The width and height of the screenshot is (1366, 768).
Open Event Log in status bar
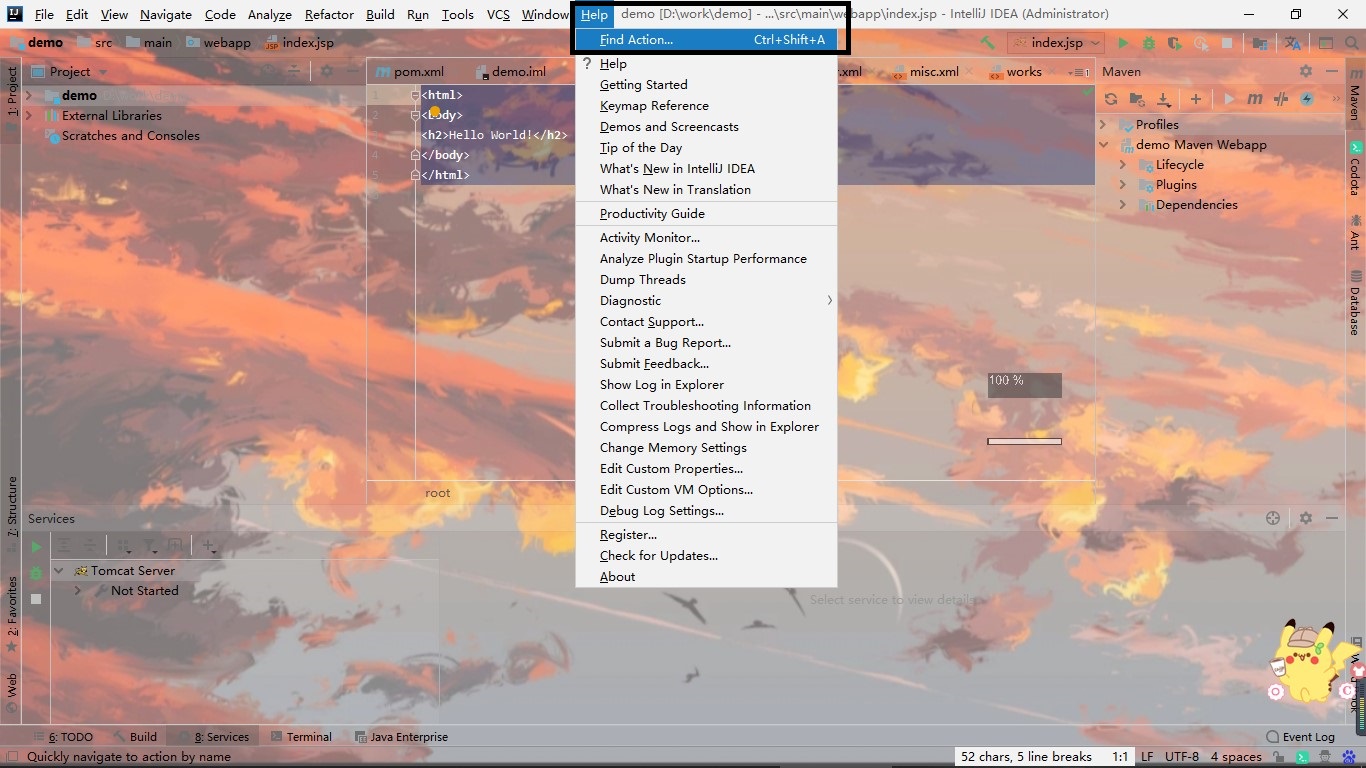click(1300, 737)
